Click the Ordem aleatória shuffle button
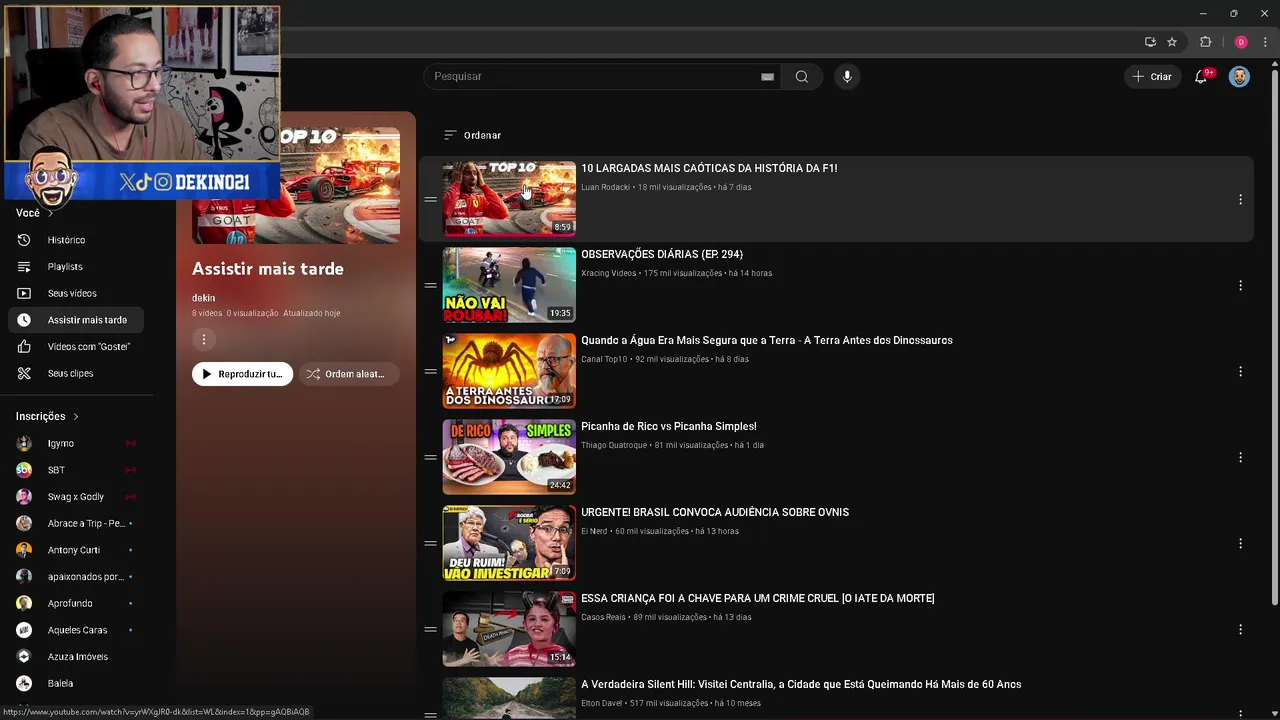The height and width of the screenshot is (720, 1280). coord(348,374)
